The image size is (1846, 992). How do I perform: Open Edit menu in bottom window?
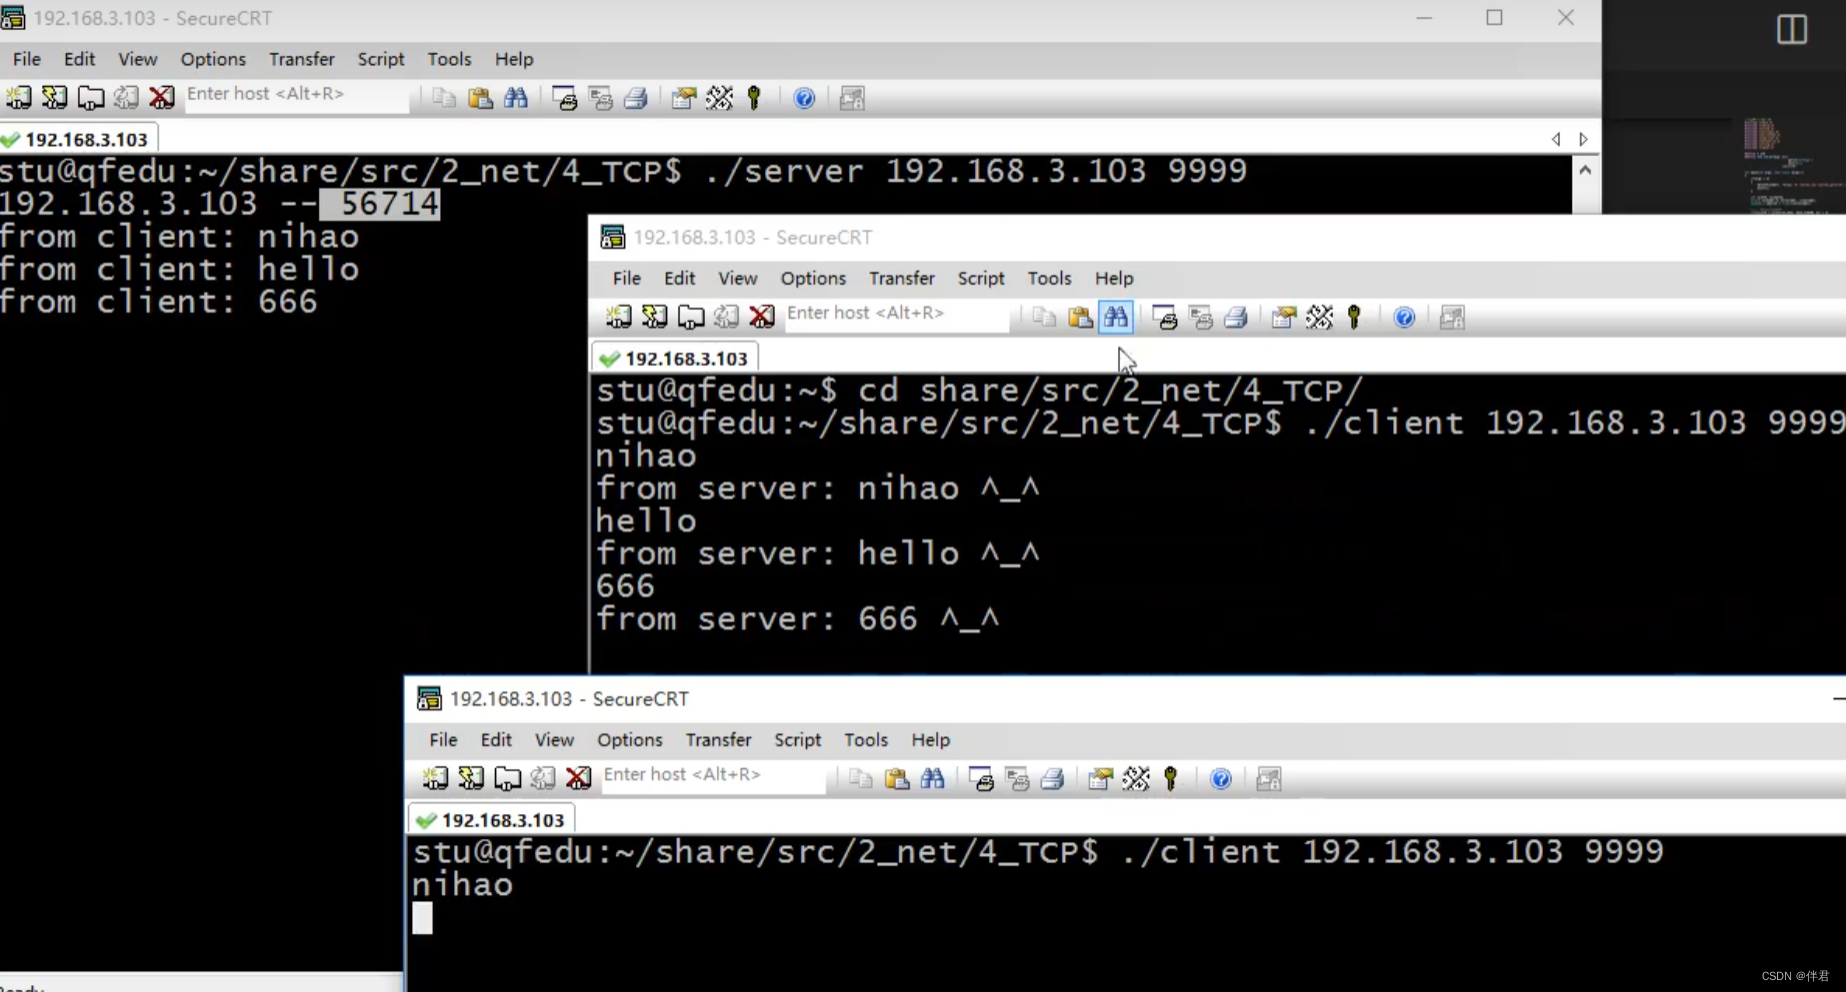click(496, 740)
